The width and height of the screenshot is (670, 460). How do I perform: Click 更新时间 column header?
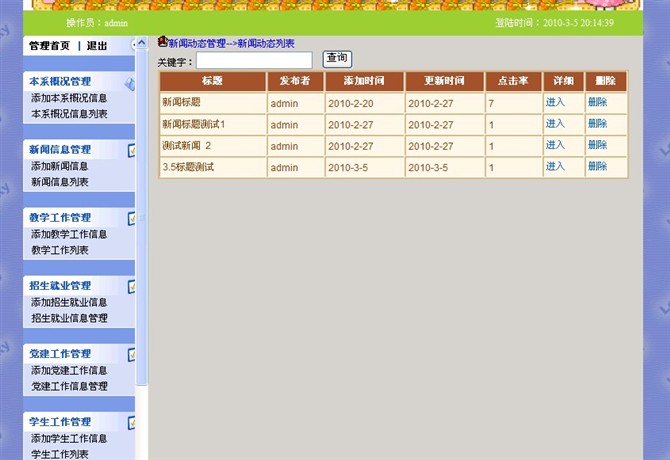point(444,81)
